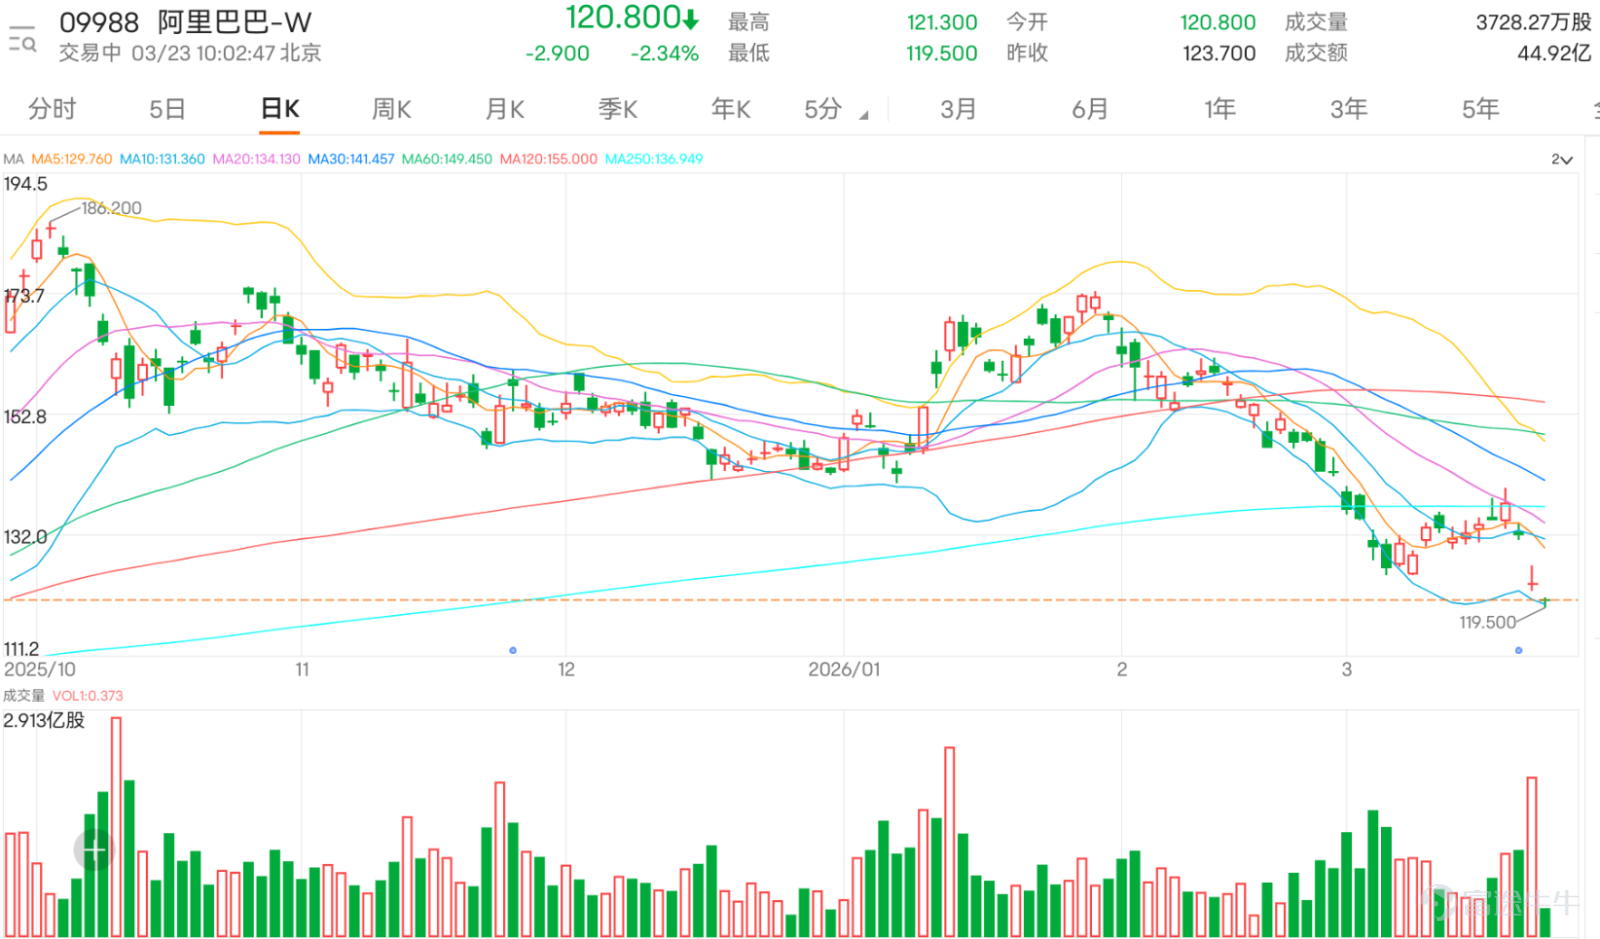Open the stock search menu icon
The height and width of the screenshot is (939, 1600).
point(22,38)
